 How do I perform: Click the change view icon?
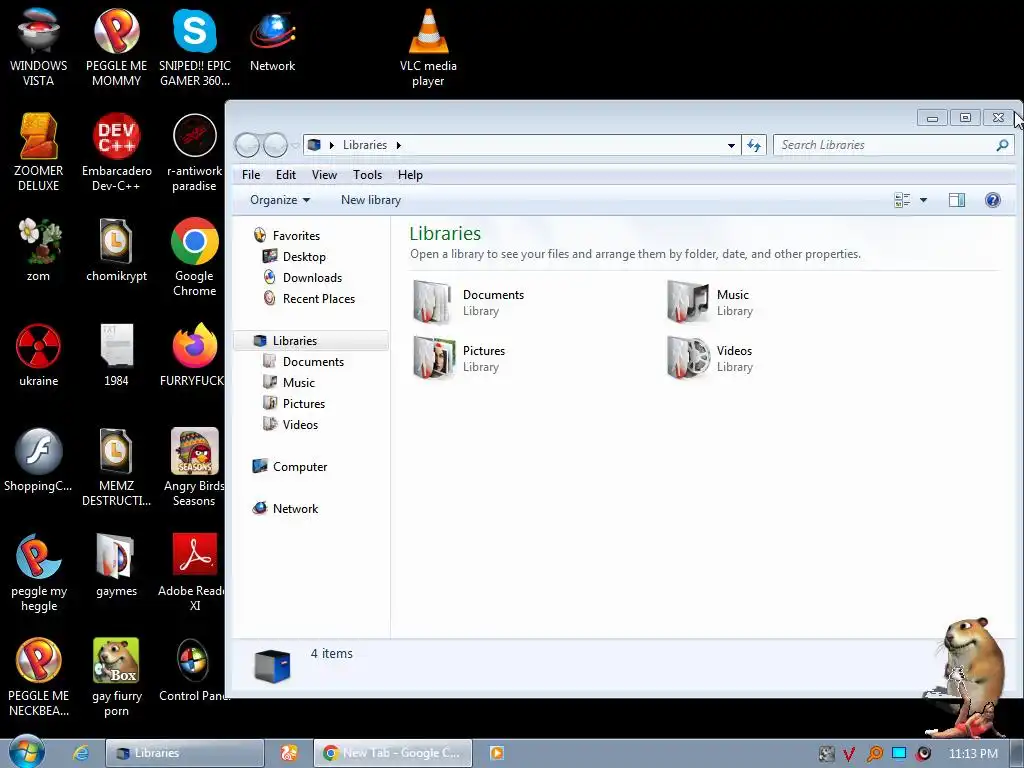(x=902, y=200)
